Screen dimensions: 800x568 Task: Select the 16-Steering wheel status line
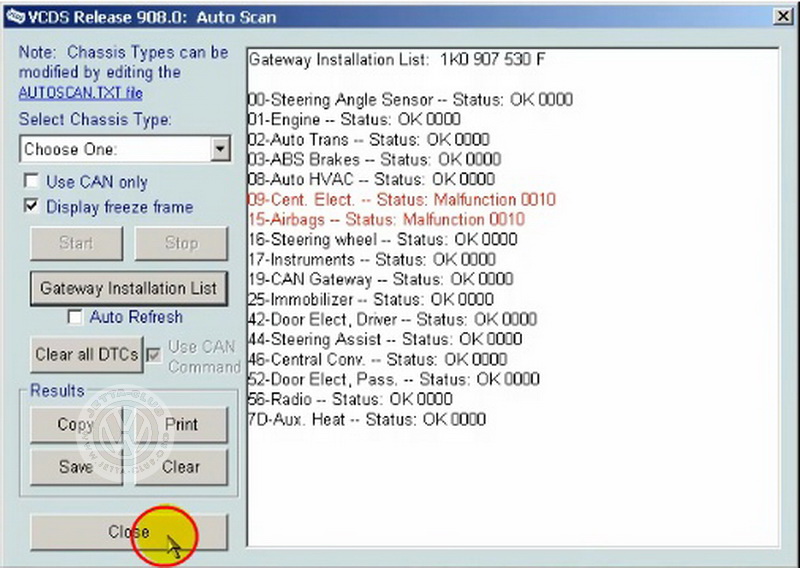(383, 239)
